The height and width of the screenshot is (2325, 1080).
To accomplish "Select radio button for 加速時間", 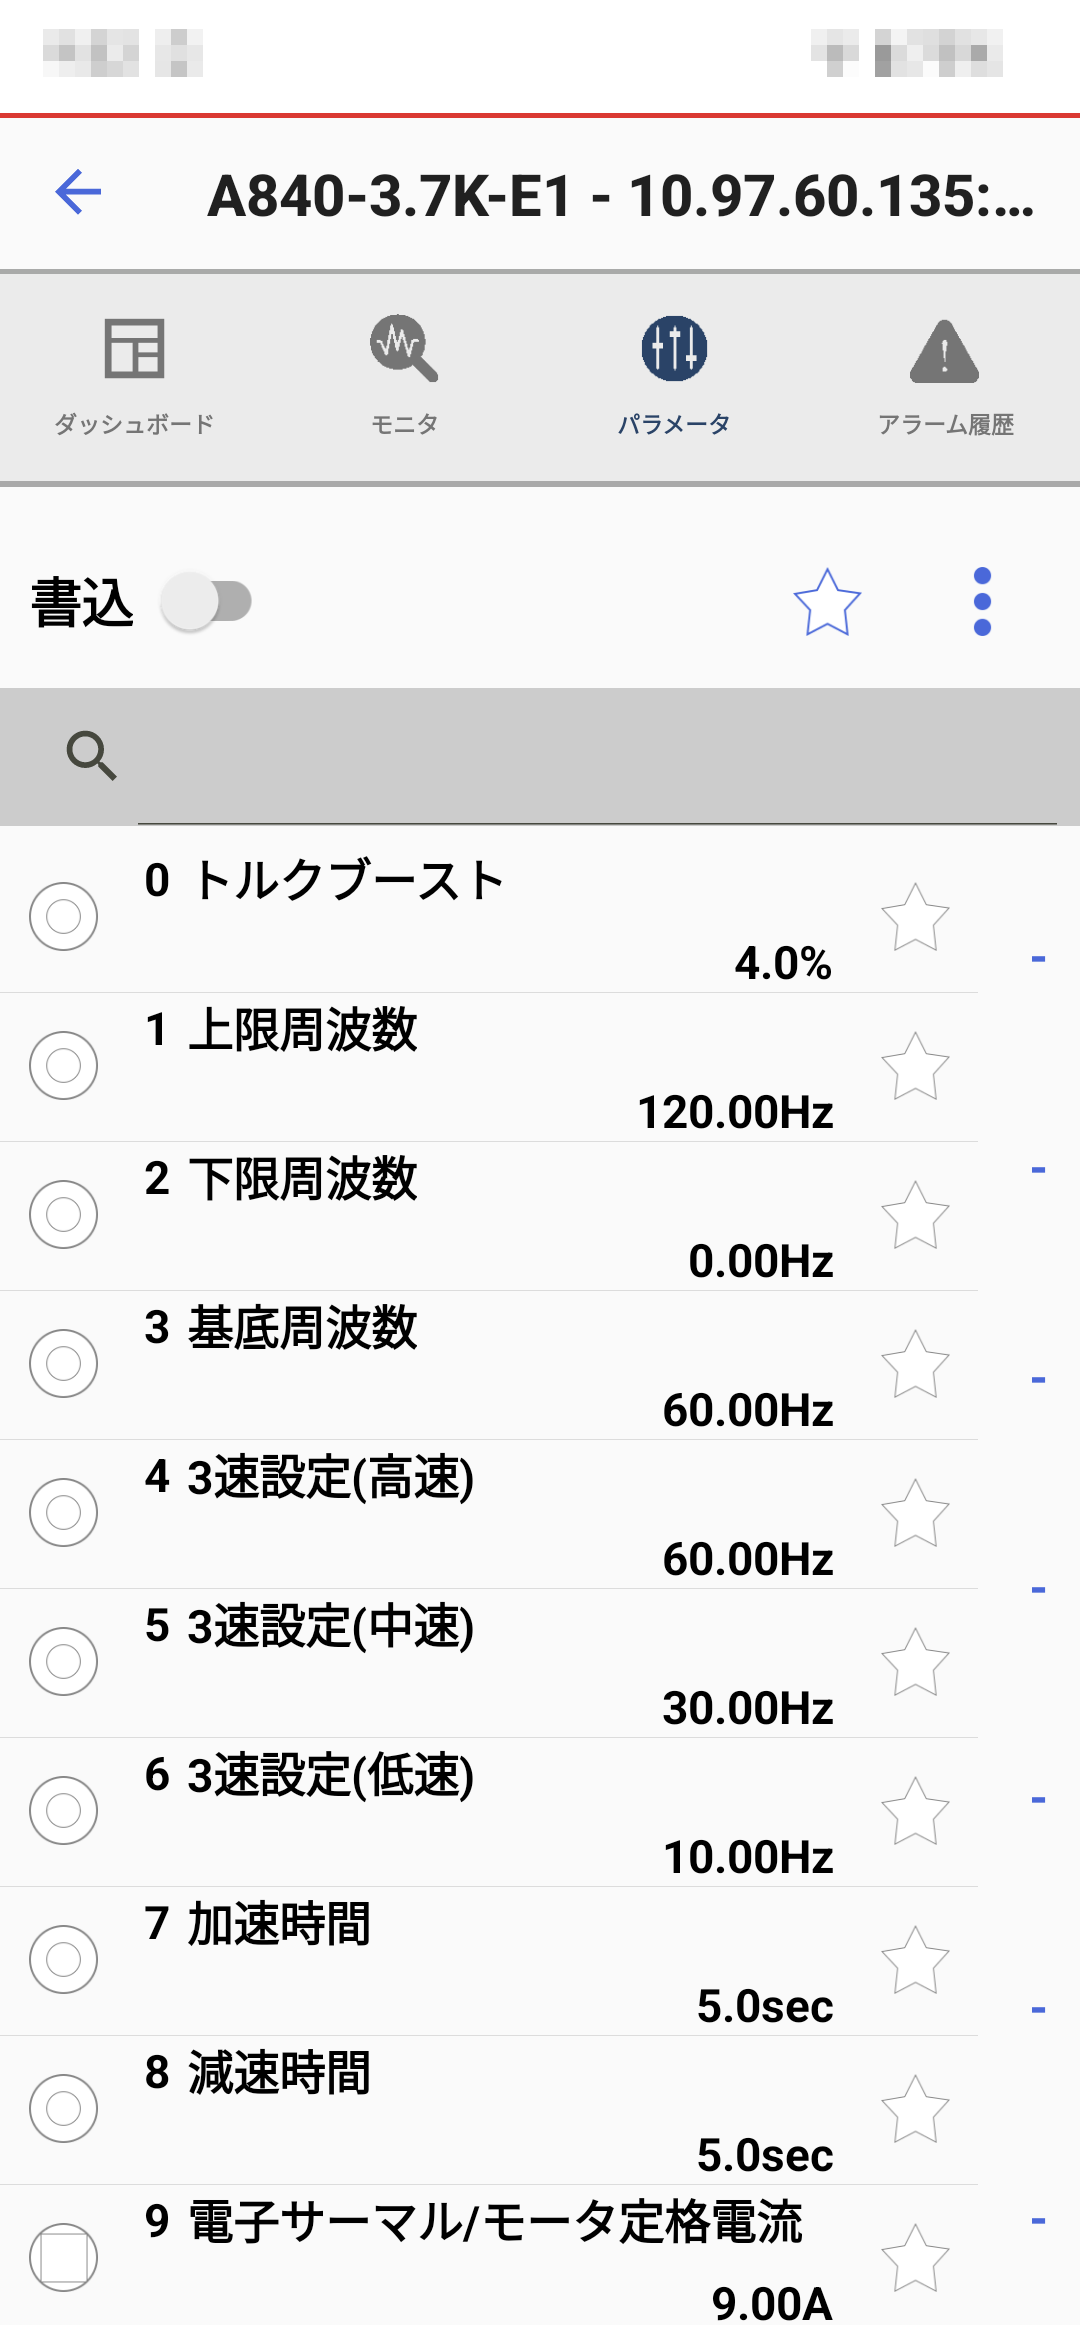I will coord(63,1959).
